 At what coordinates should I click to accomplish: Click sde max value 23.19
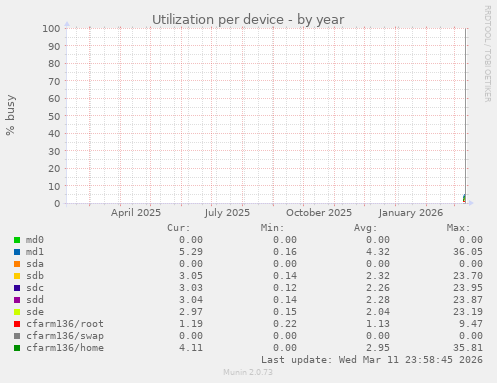click(x=468, y=312)
